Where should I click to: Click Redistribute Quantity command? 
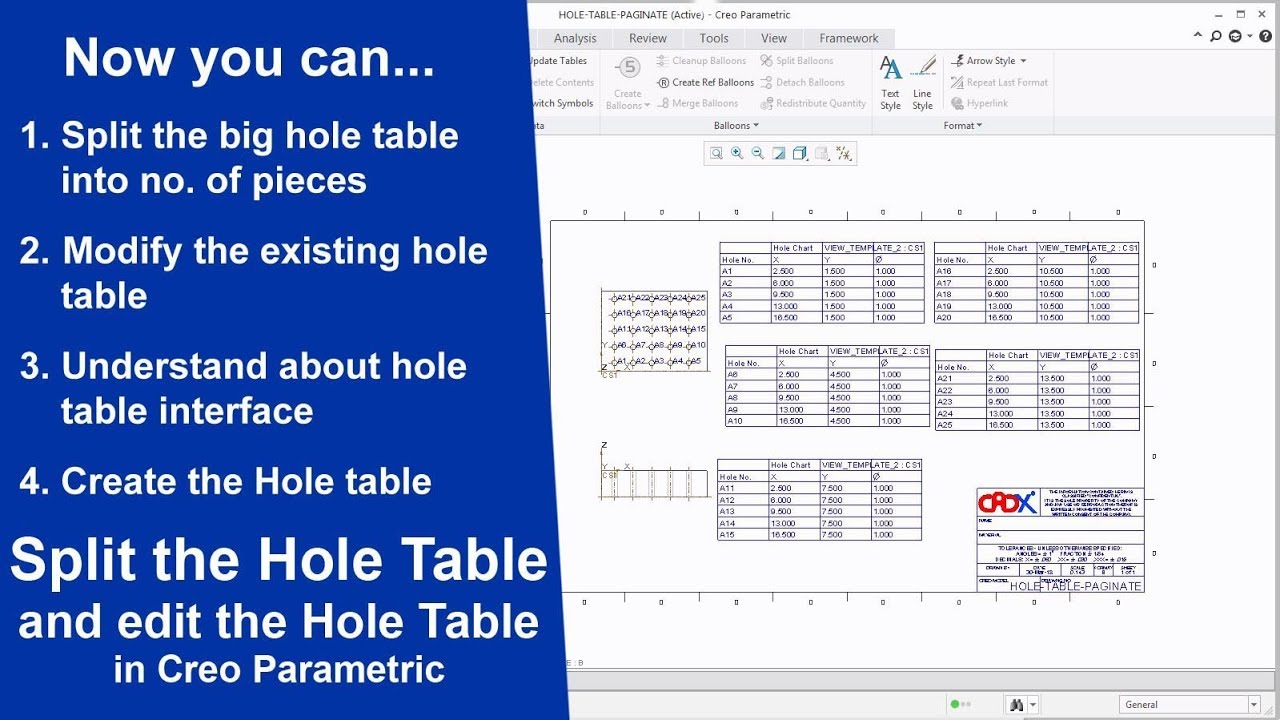pos(813,104)
